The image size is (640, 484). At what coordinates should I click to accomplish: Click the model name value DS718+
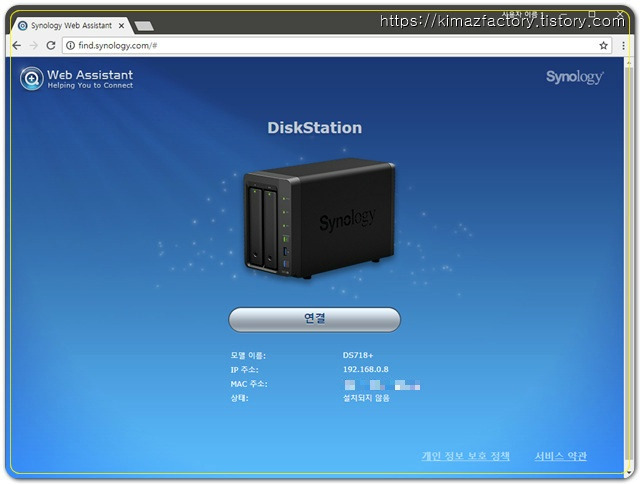pyautogui.click(x=358, y=355)
